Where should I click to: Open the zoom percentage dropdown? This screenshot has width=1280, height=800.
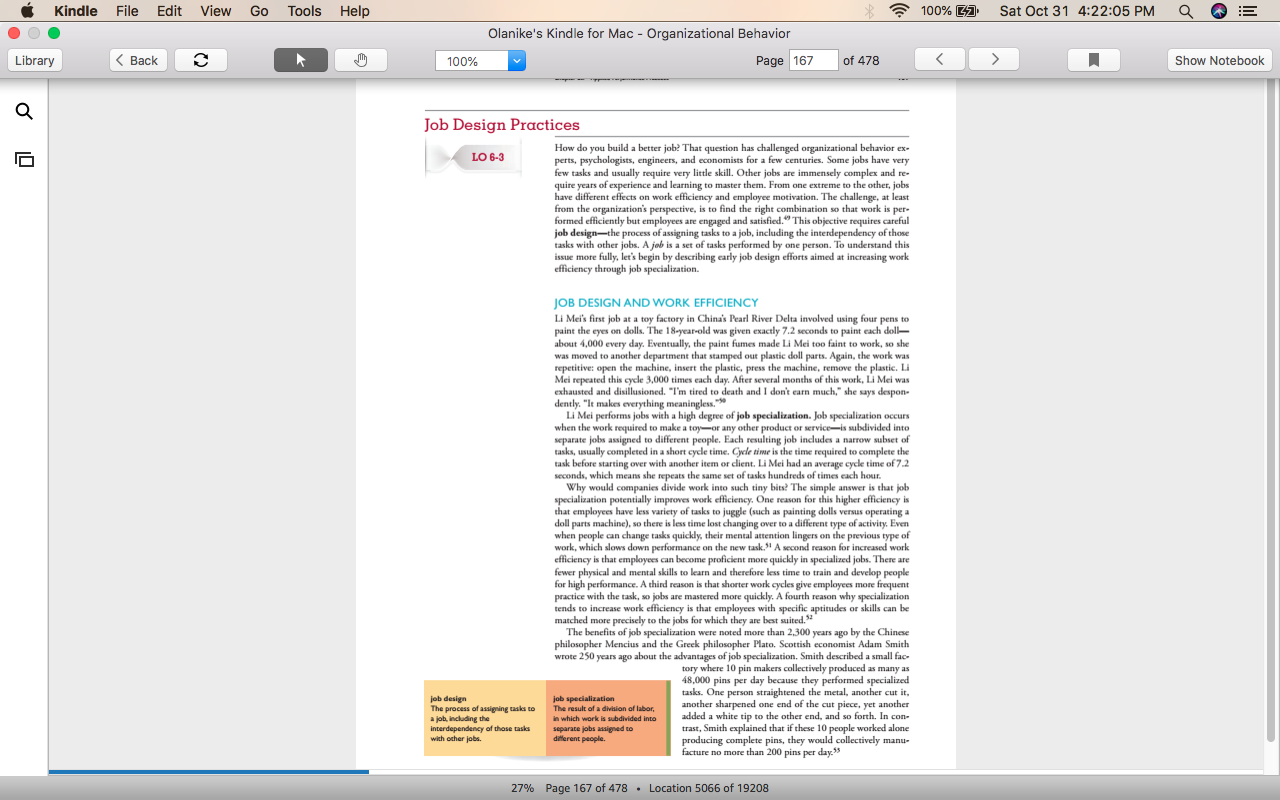point(517,61)
